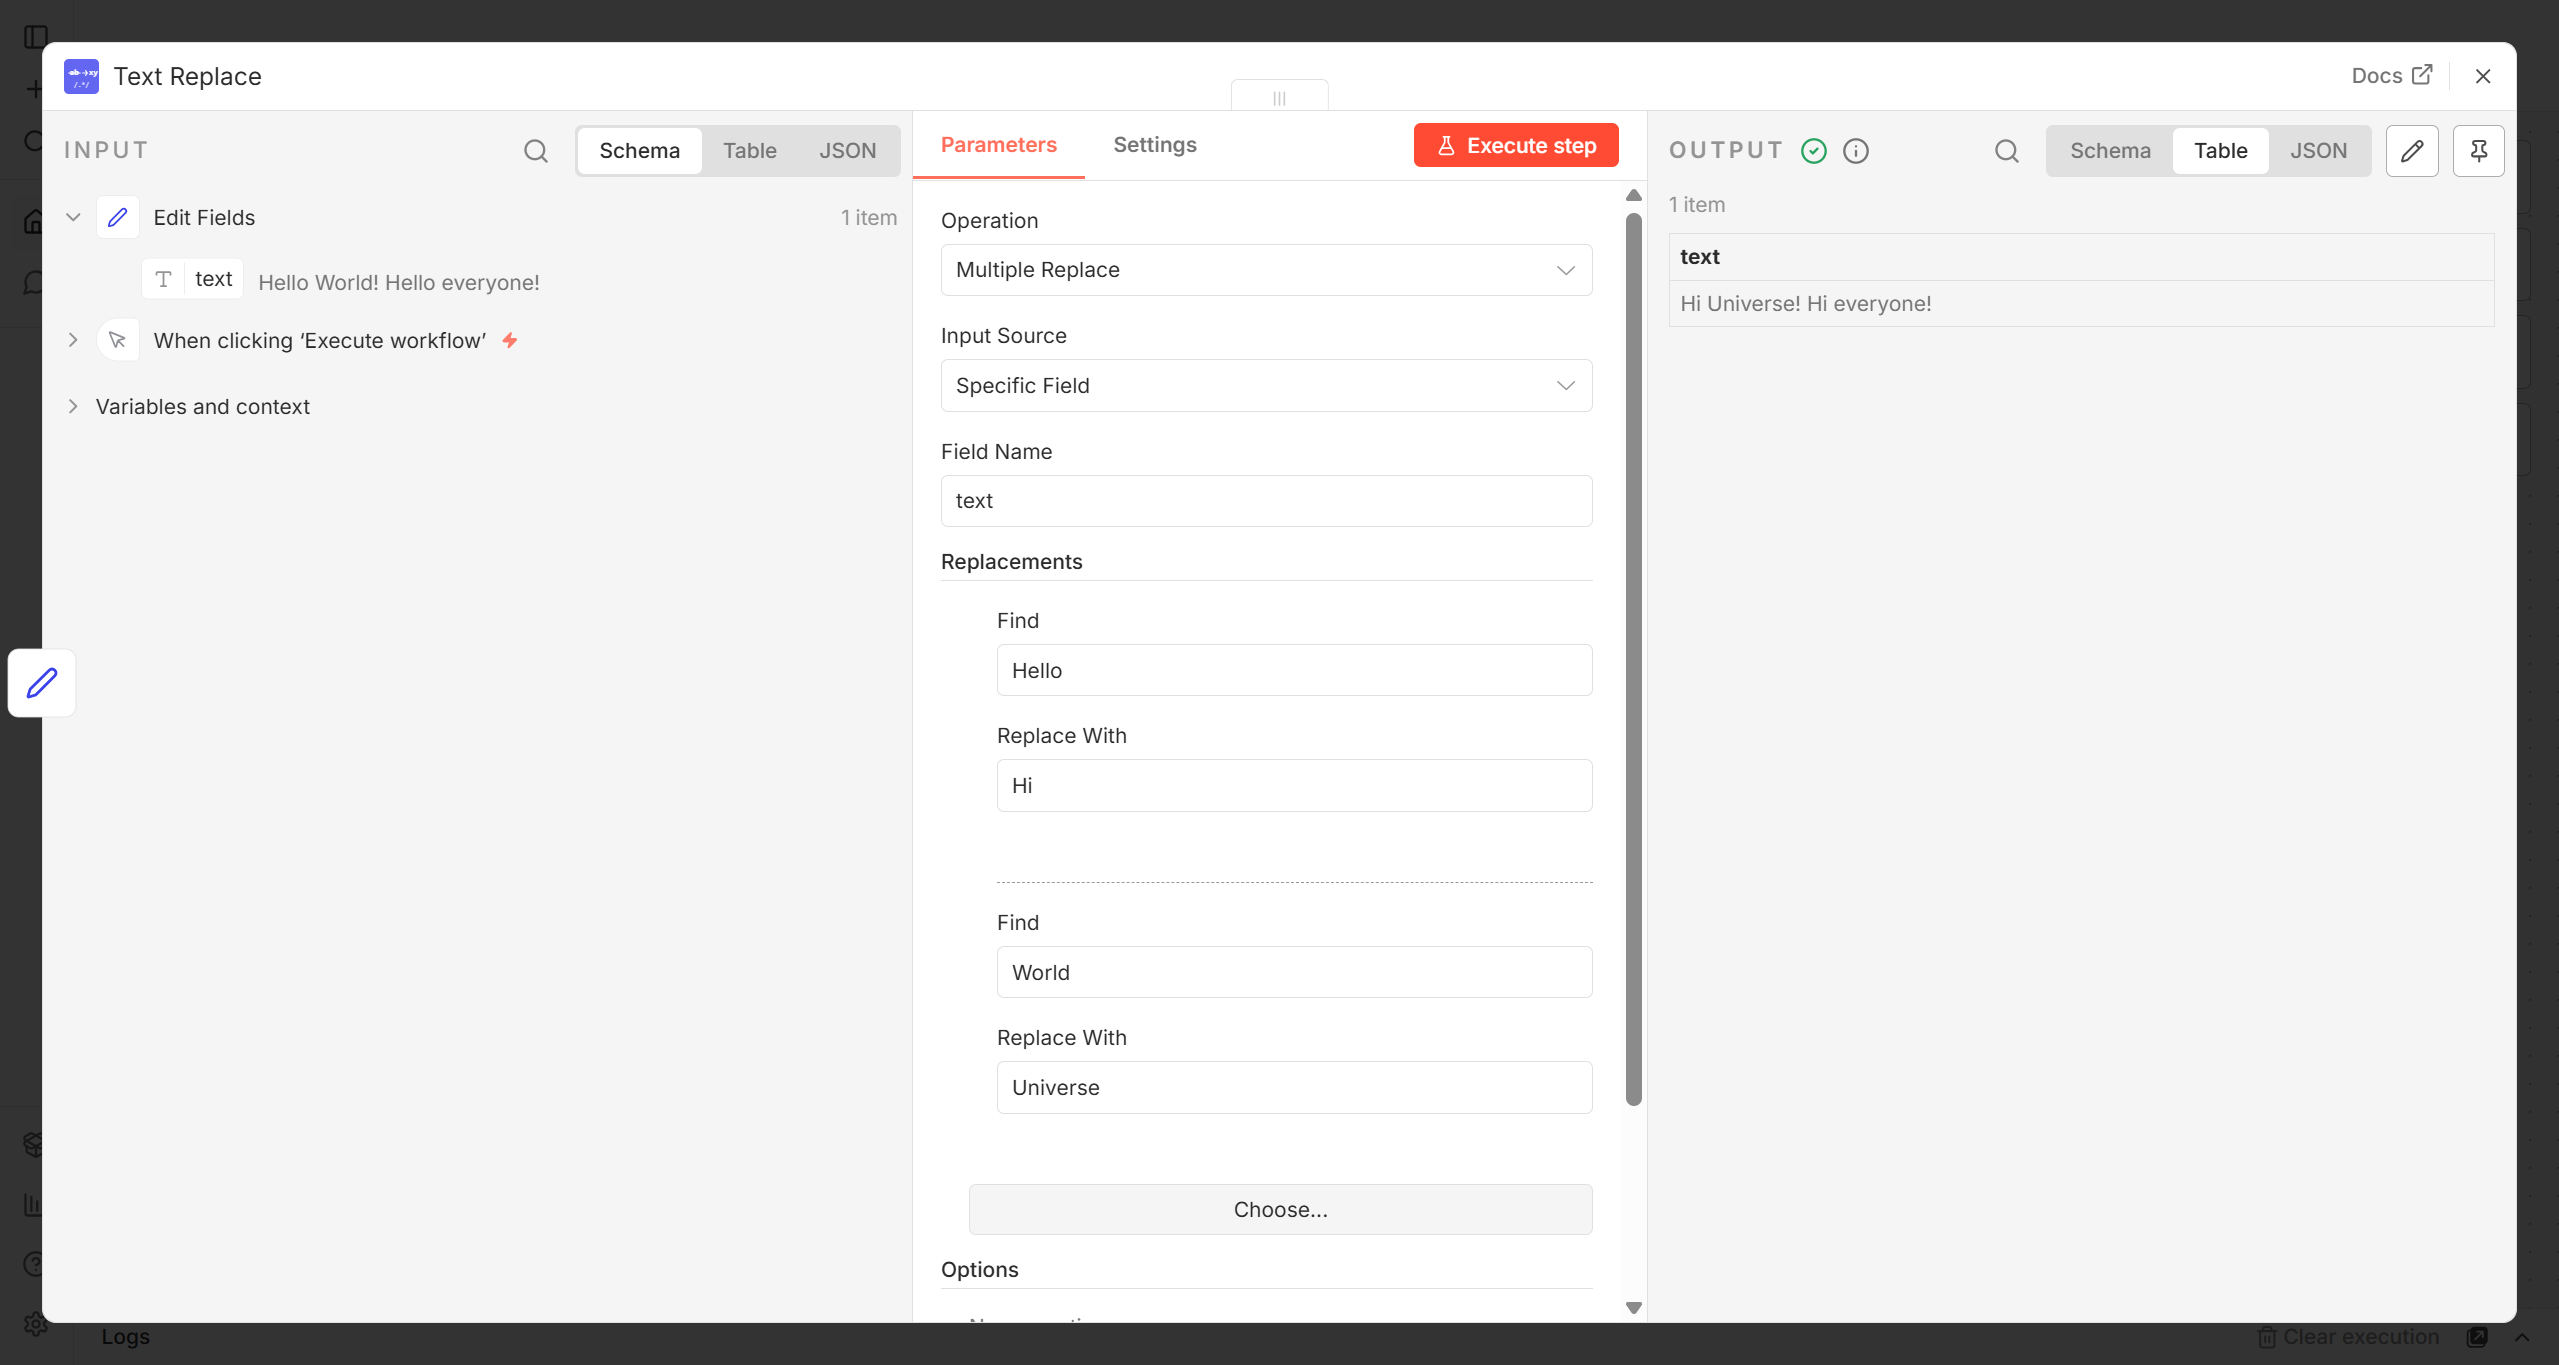
Task: Search the input panel data
Action: coord(536,151)
